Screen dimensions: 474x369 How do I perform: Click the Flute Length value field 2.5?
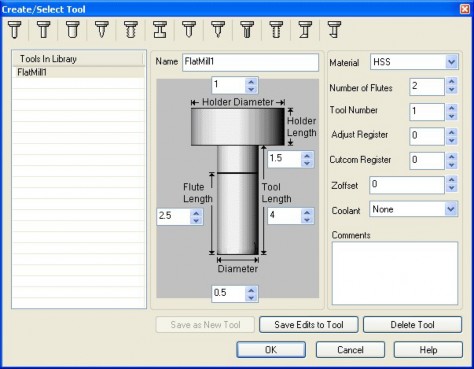(x=173, y=217)
